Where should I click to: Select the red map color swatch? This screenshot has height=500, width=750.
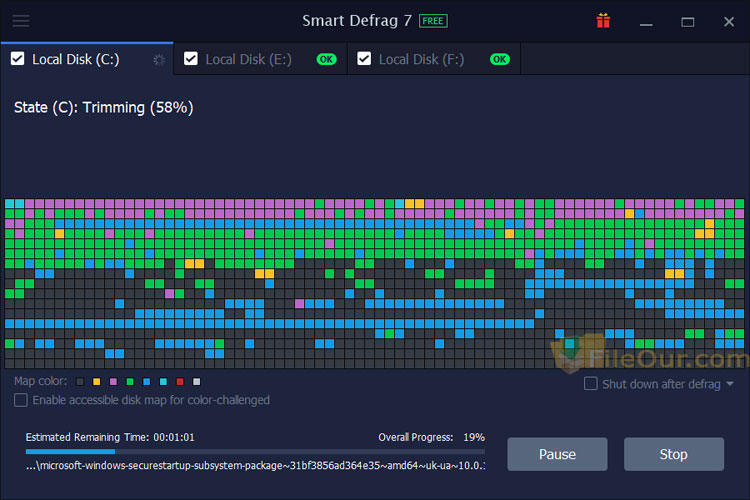pyautogui.click(x=180, y=382)
